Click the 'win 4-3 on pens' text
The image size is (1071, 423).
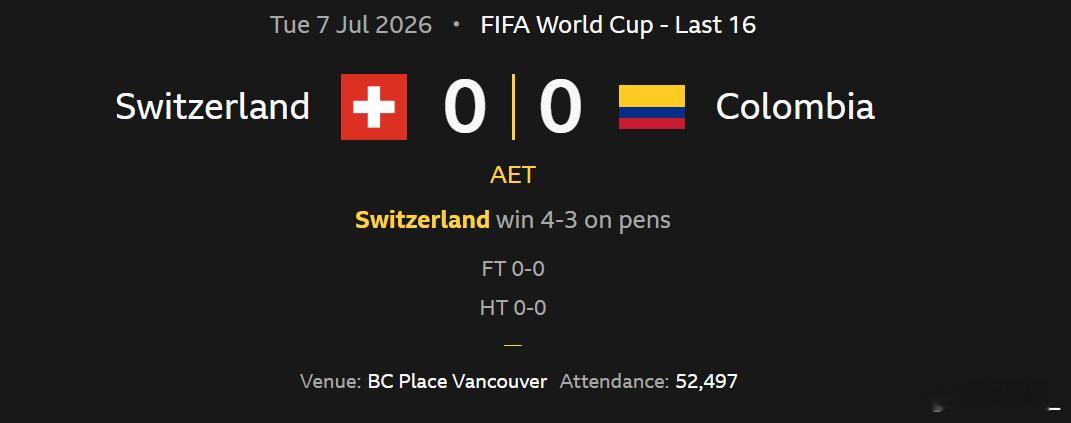pos(583,220)
